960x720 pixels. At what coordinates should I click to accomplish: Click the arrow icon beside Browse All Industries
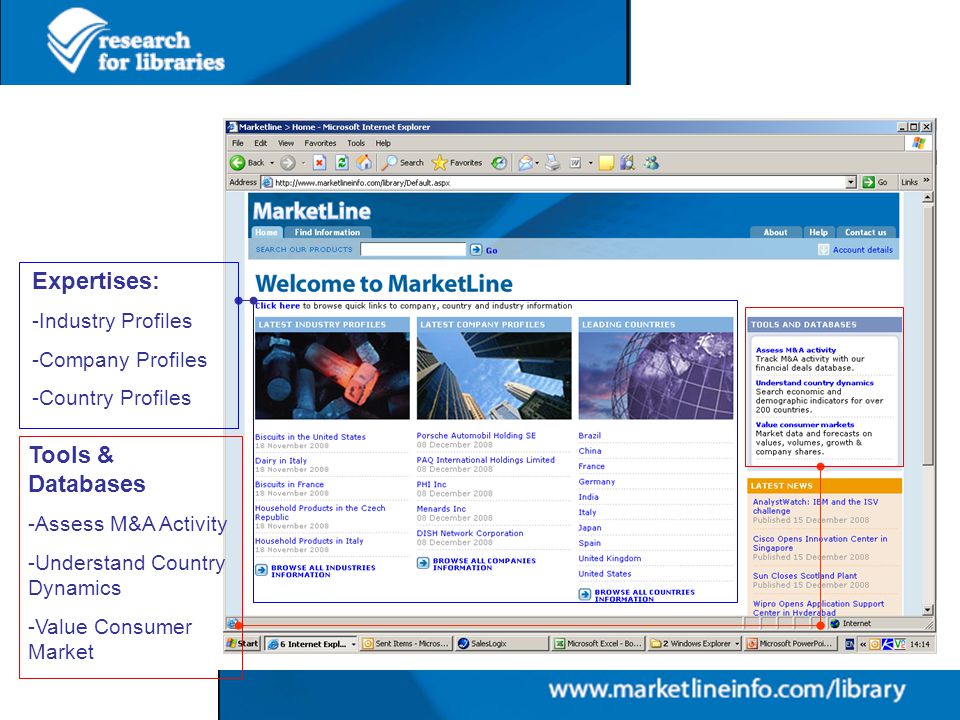point(261,571)
